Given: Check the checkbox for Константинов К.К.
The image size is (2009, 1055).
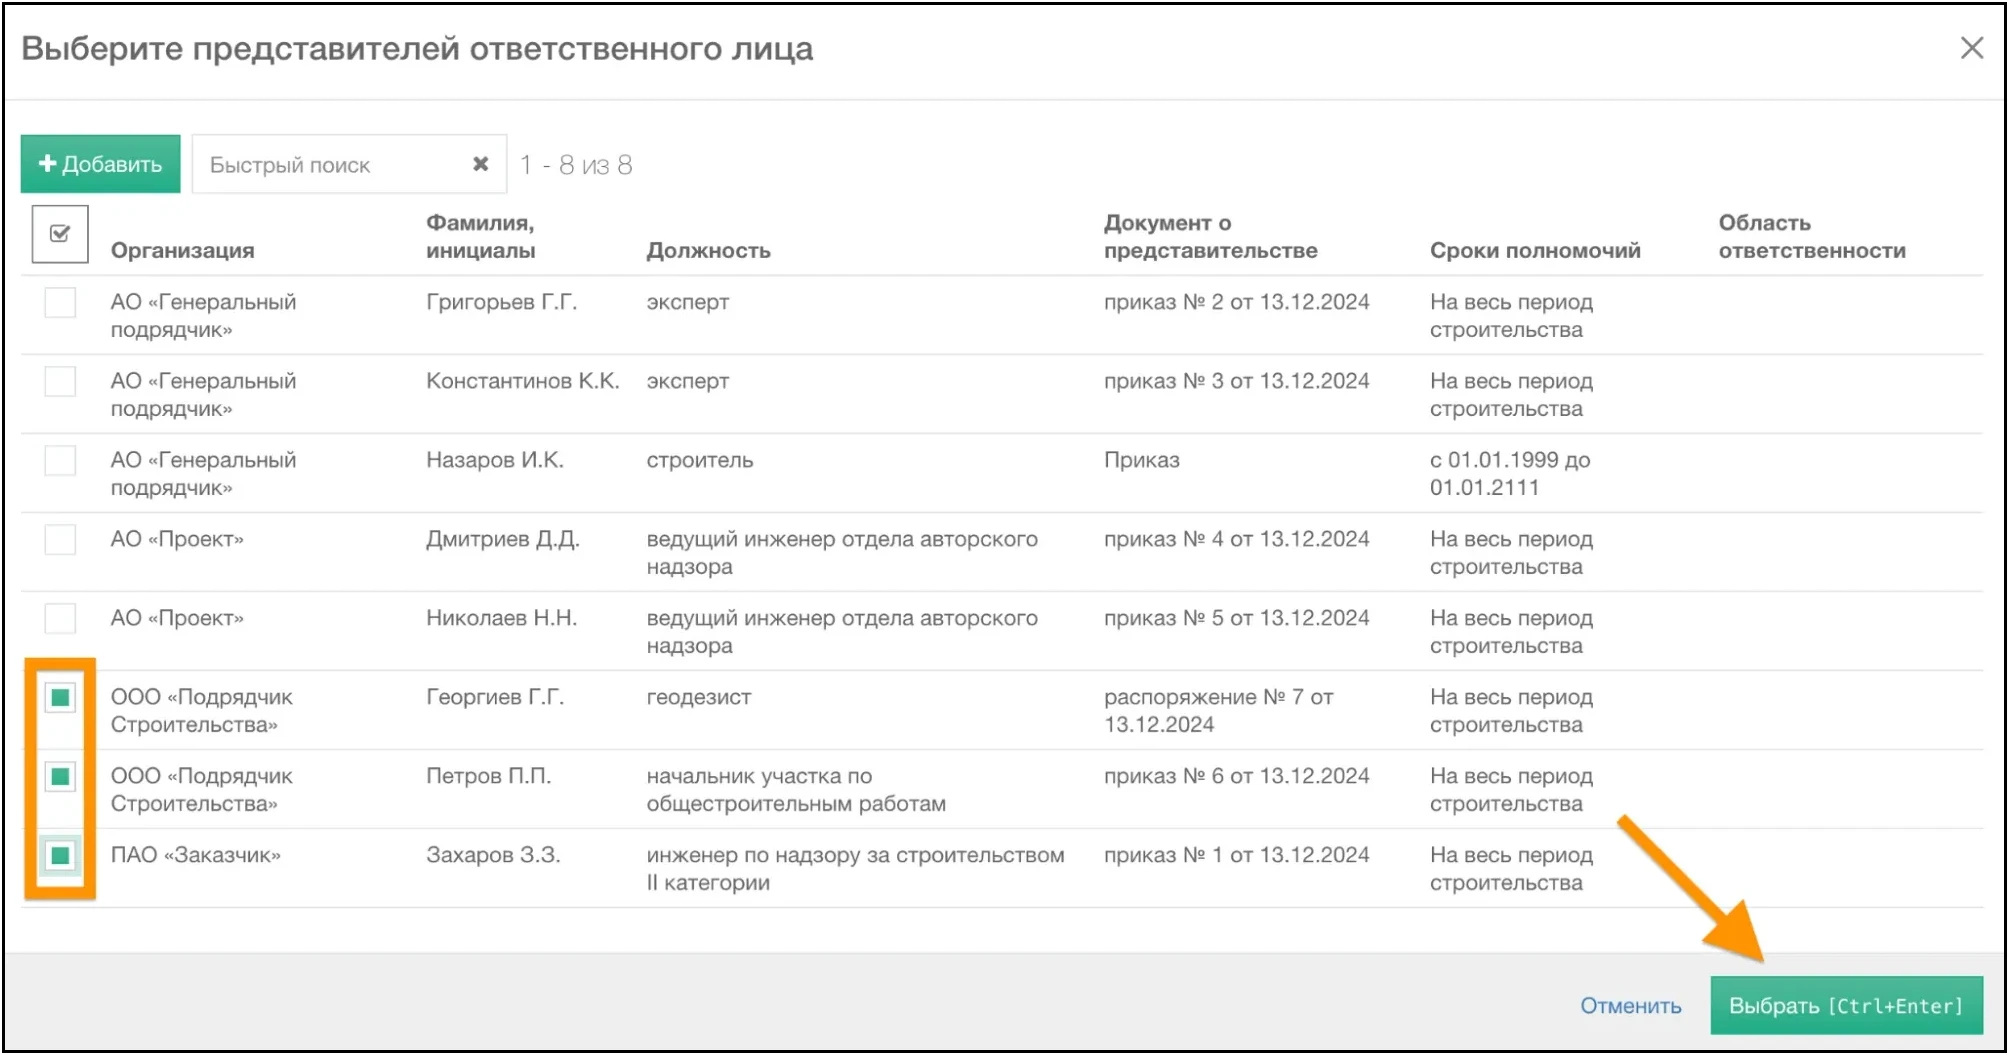Looking at the screenshot, I should [x=59, y=381].
